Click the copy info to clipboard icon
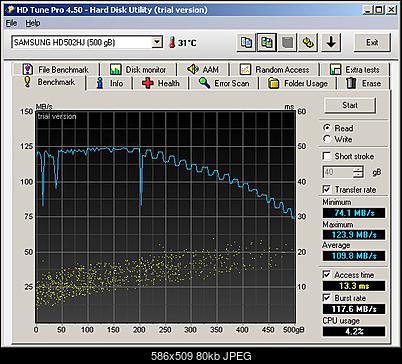The image size is (402, 364). [x=246, y=43]
